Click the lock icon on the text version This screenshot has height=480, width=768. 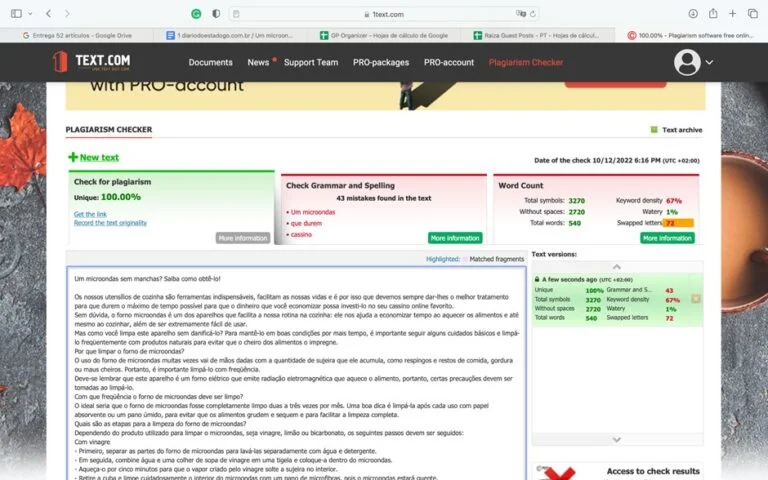537,279
